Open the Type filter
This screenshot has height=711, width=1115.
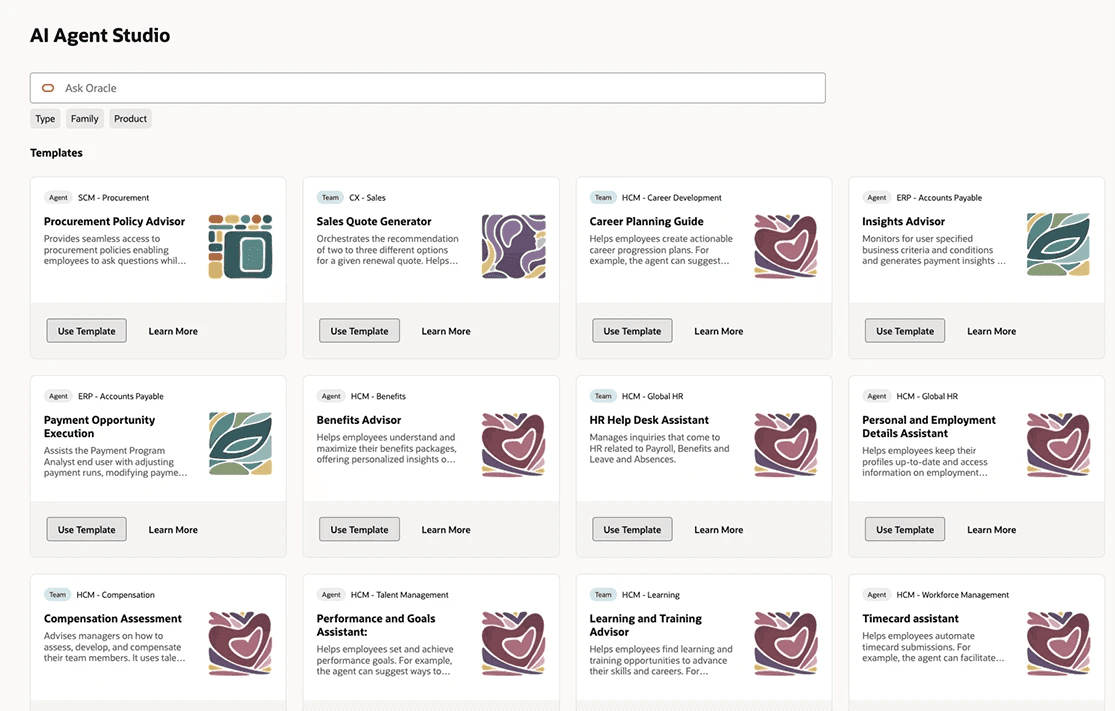tap(44, 118)
